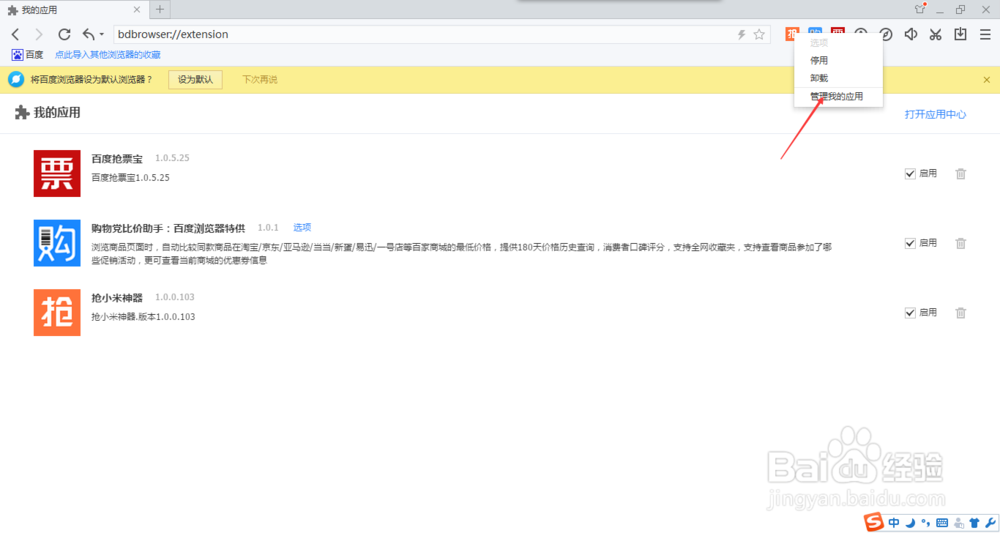Click the 抢小米神器 app title
Screen dimensions: 1000x533
pos(117,298)
